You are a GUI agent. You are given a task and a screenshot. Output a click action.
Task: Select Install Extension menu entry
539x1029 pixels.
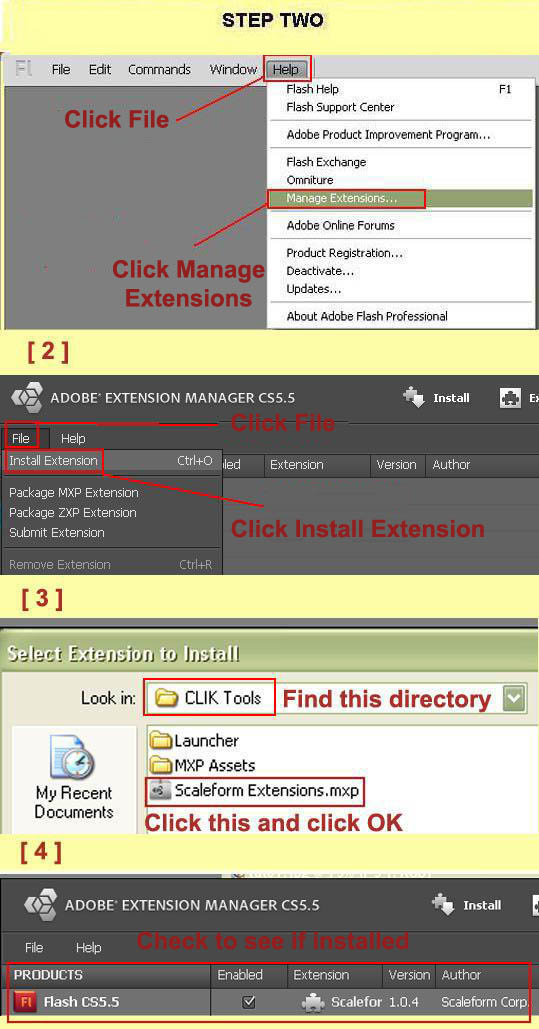coord(53,461)
